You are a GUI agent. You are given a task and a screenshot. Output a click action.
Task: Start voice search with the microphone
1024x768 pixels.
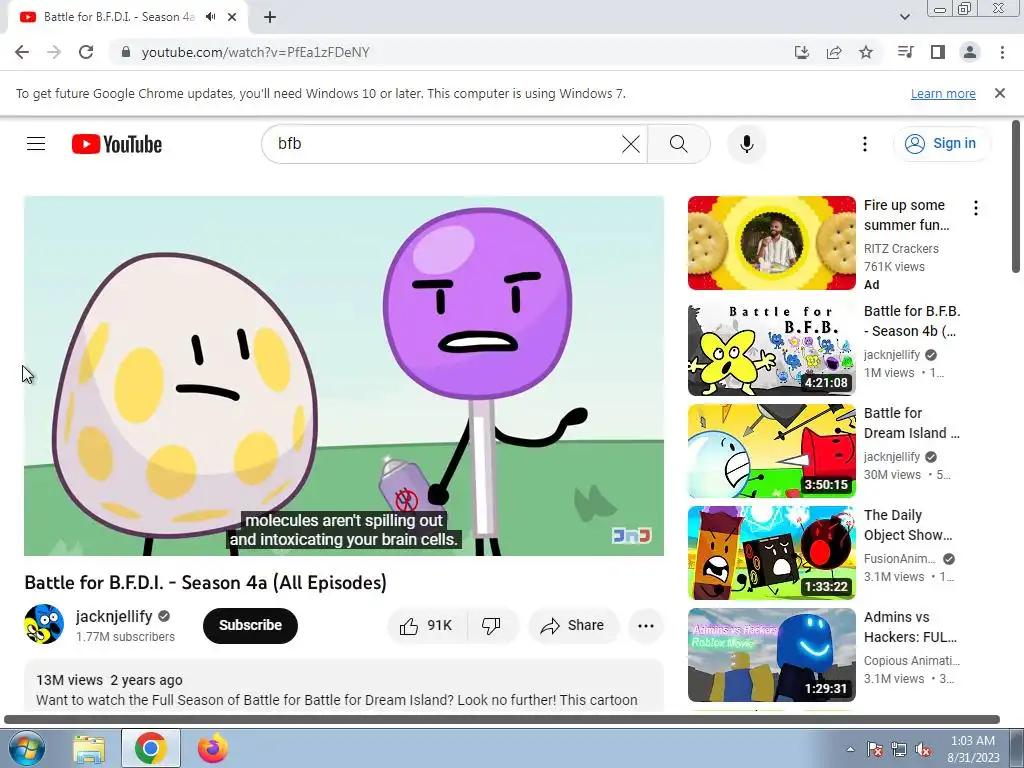tap(746, 144)
